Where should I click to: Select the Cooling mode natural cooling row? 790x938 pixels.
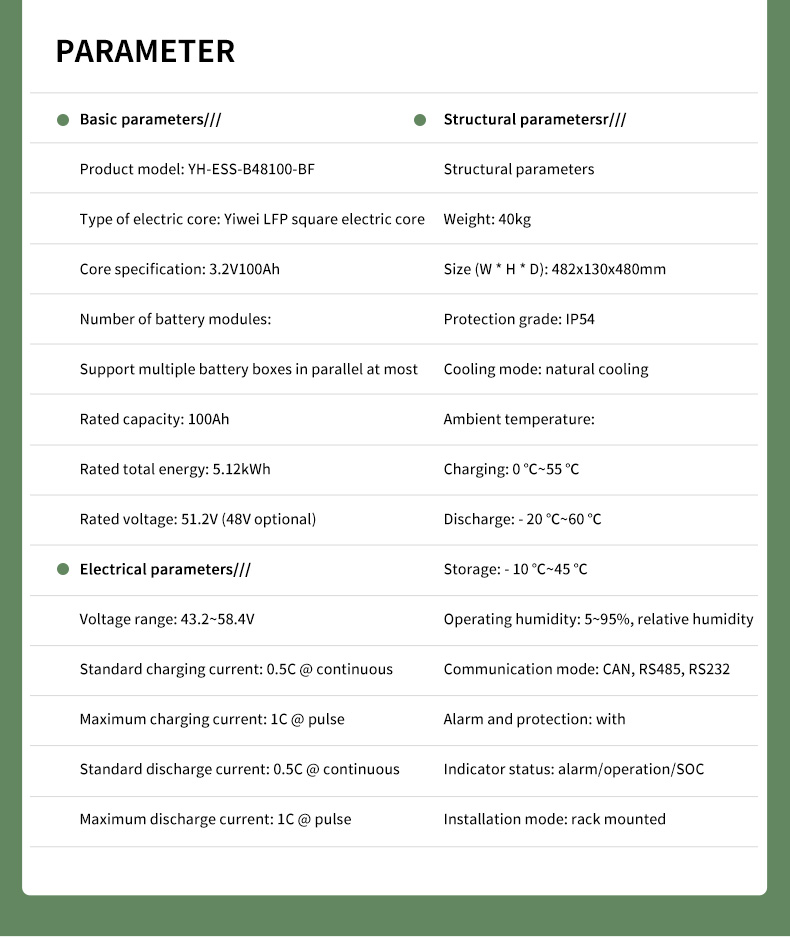tap(545, 370)
